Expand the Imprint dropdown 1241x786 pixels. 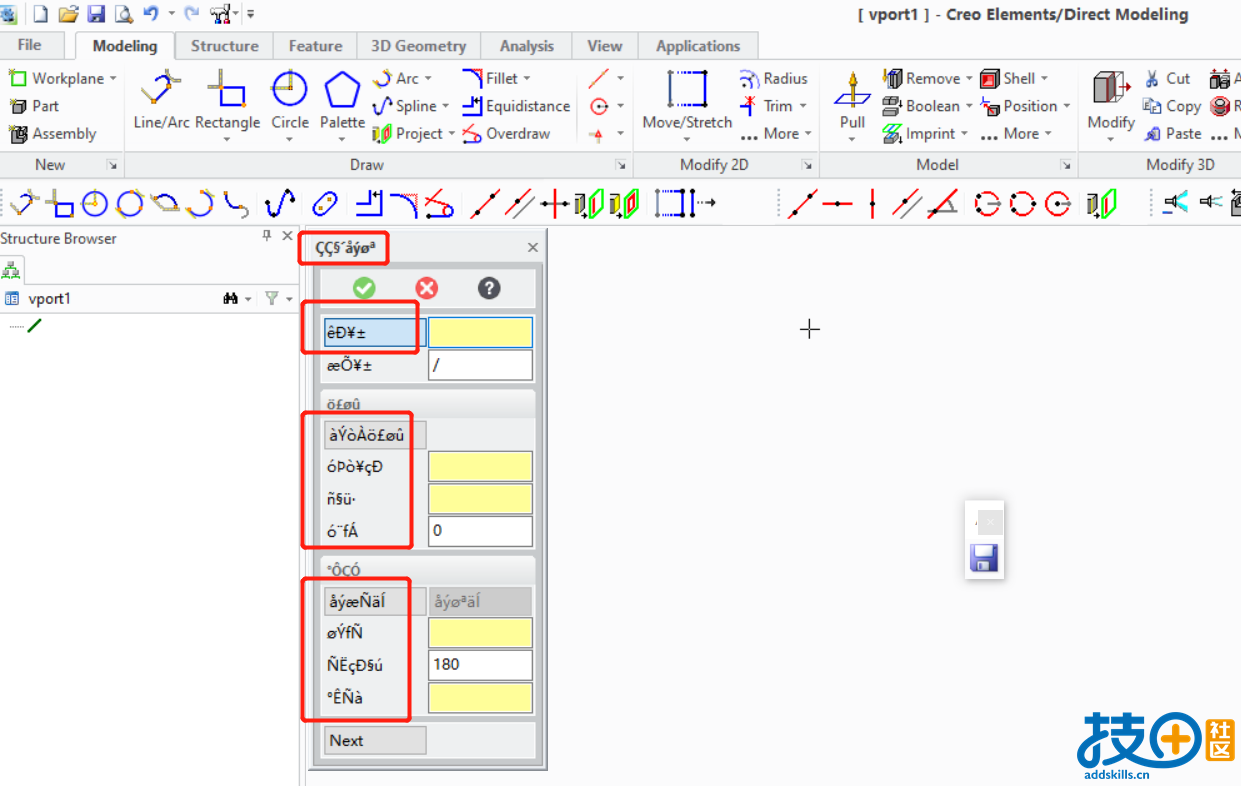965,133
